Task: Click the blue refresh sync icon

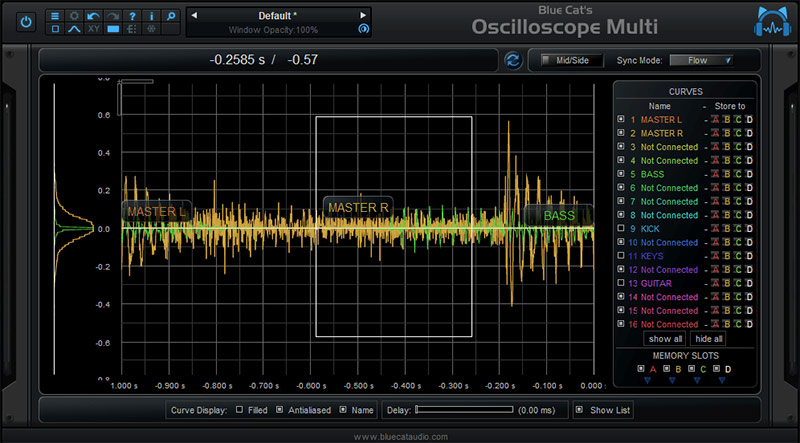Action: (513, 61)
